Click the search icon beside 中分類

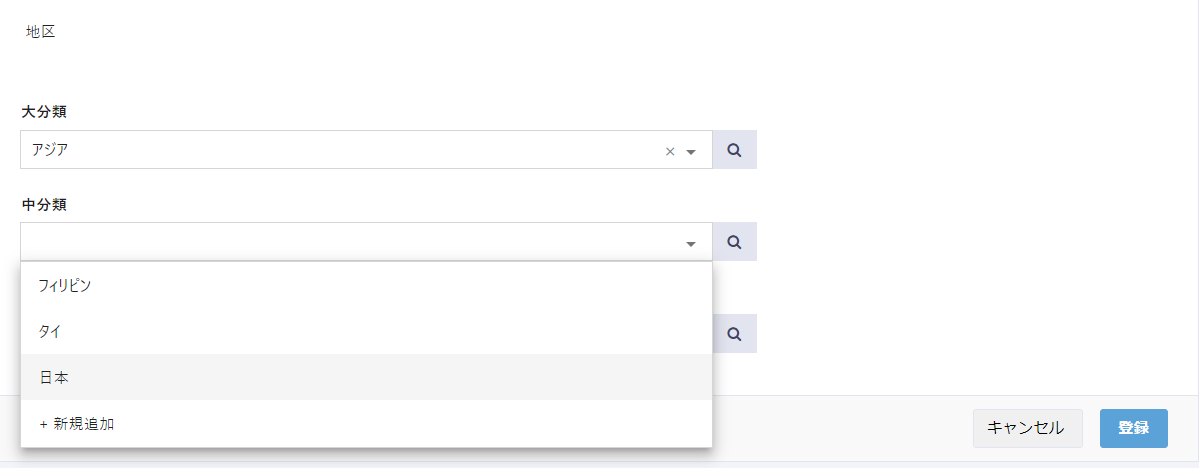coord(734,242)
